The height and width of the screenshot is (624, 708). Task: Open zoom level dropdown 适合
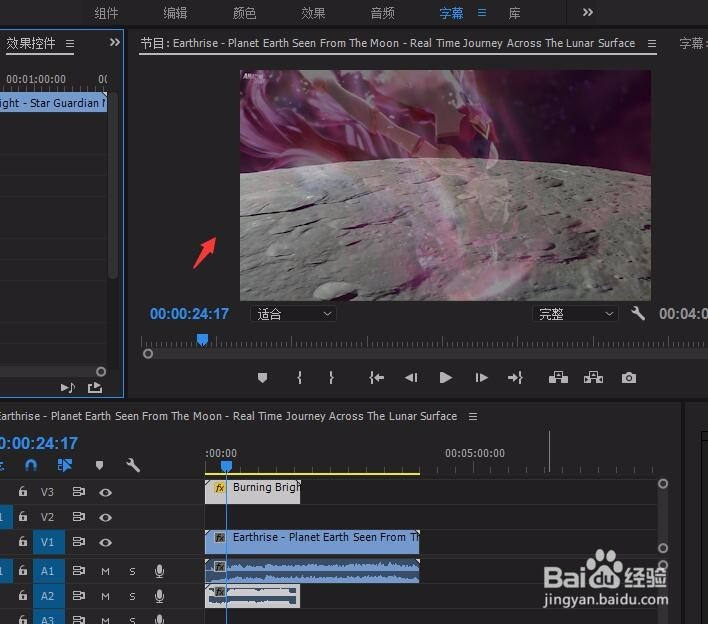pos(293,313)
